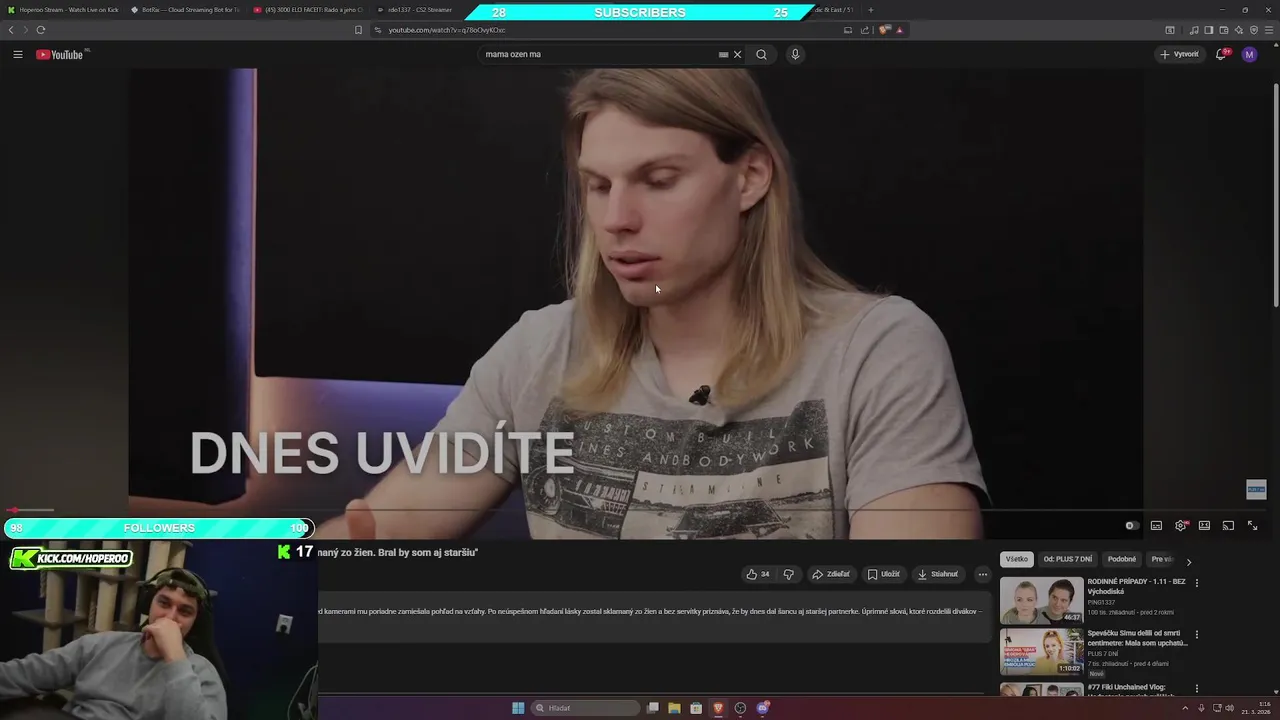1280x720 pixels.
Task: Click the taskbar Hľadať search box
Action: (x=586, y=708)
